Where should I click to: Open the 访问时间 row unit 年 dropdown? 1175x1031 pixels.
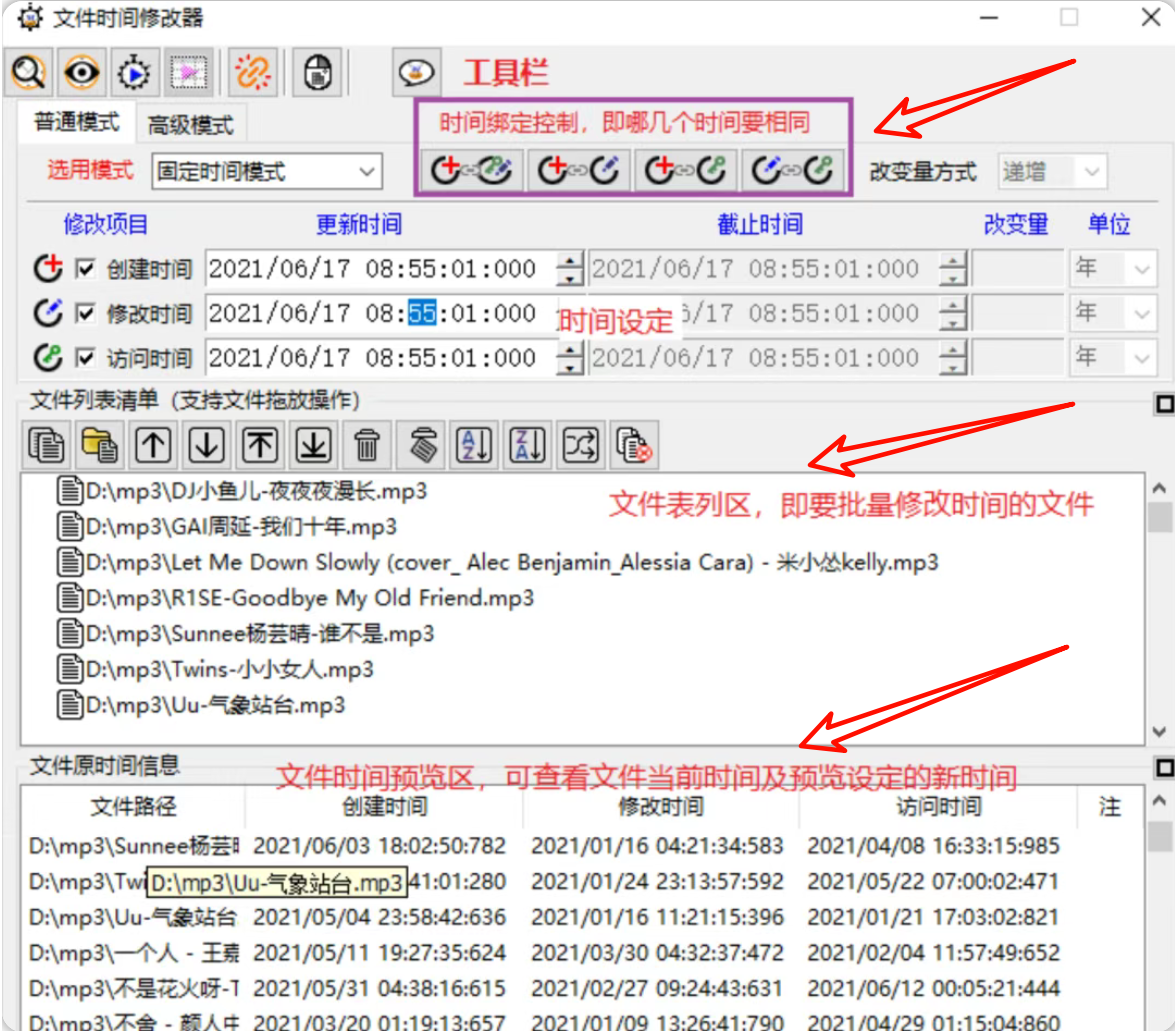[1113, 357]
